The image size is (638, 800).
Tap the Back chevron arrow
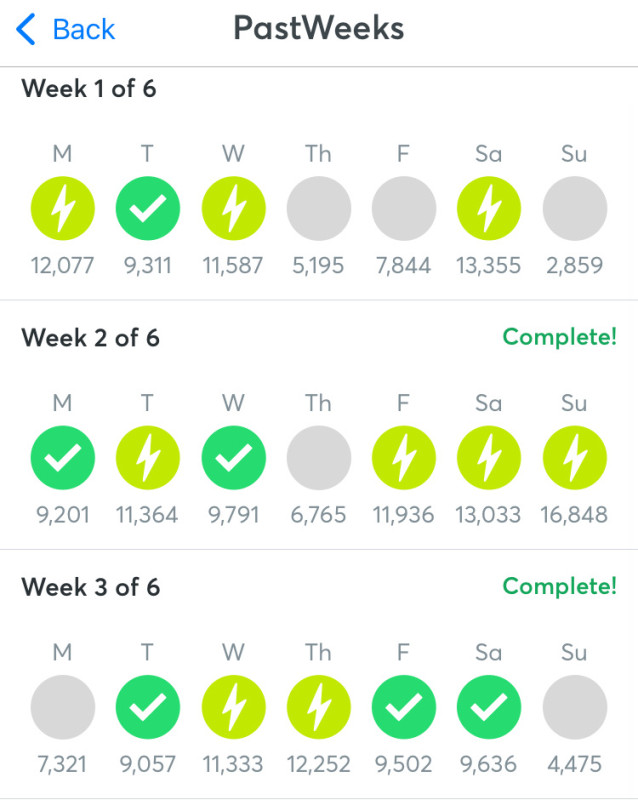click(27, 30)
